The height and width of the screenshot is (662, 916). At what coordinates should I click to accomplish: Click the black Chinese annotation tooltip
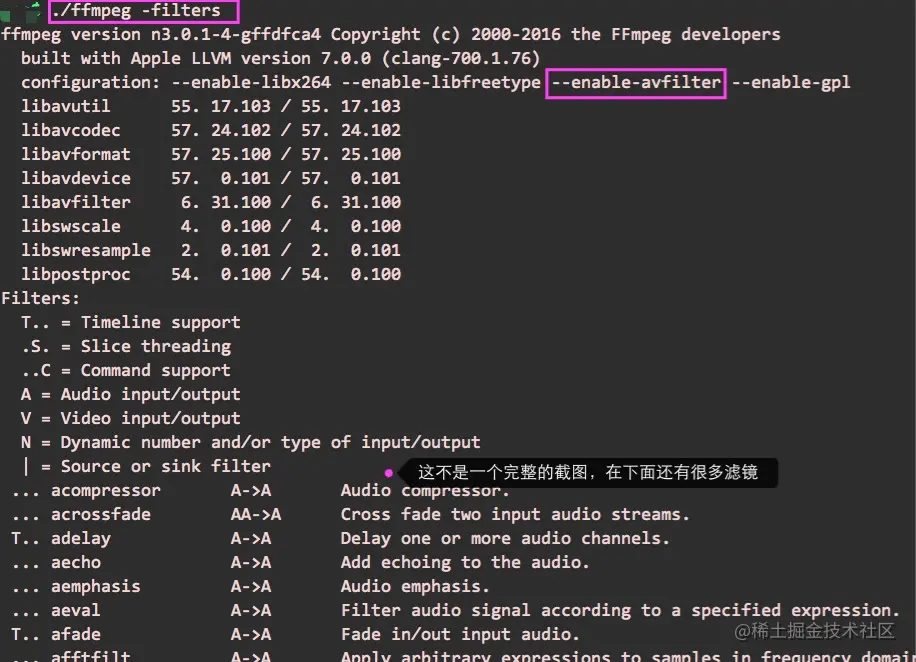coord(590,472)
